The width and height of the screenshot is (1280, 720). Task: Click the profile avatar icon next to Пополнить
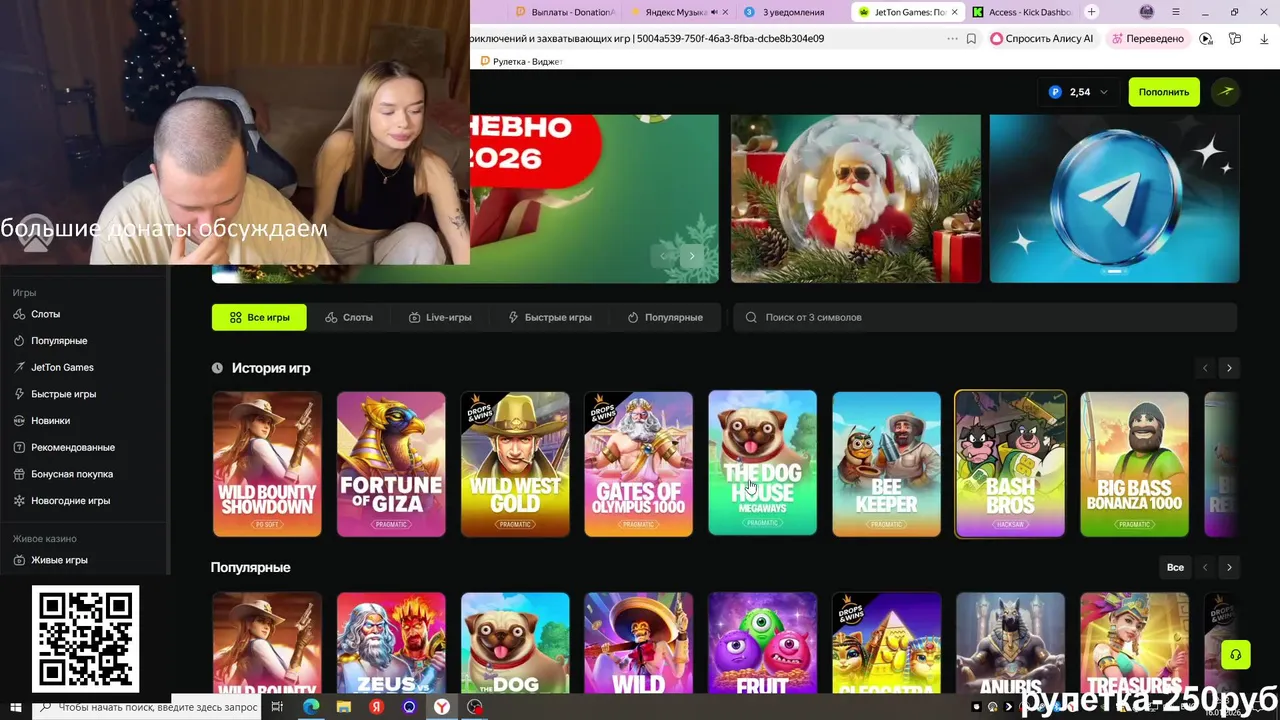pyautogui.click(x=1226, y=92)
